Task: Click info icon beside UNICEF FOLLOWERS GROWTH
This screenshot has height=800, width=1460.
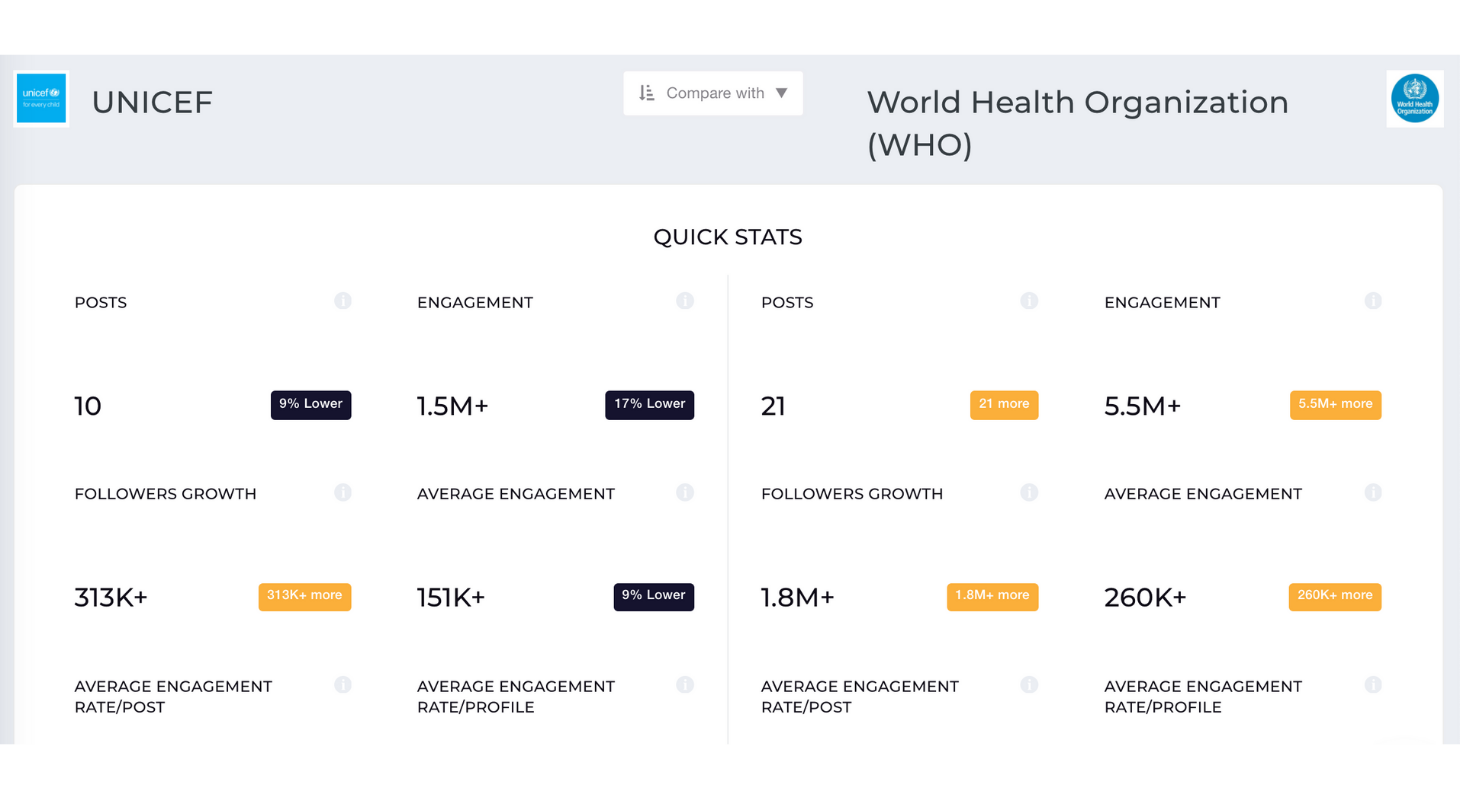Action: tap(343, 492)
